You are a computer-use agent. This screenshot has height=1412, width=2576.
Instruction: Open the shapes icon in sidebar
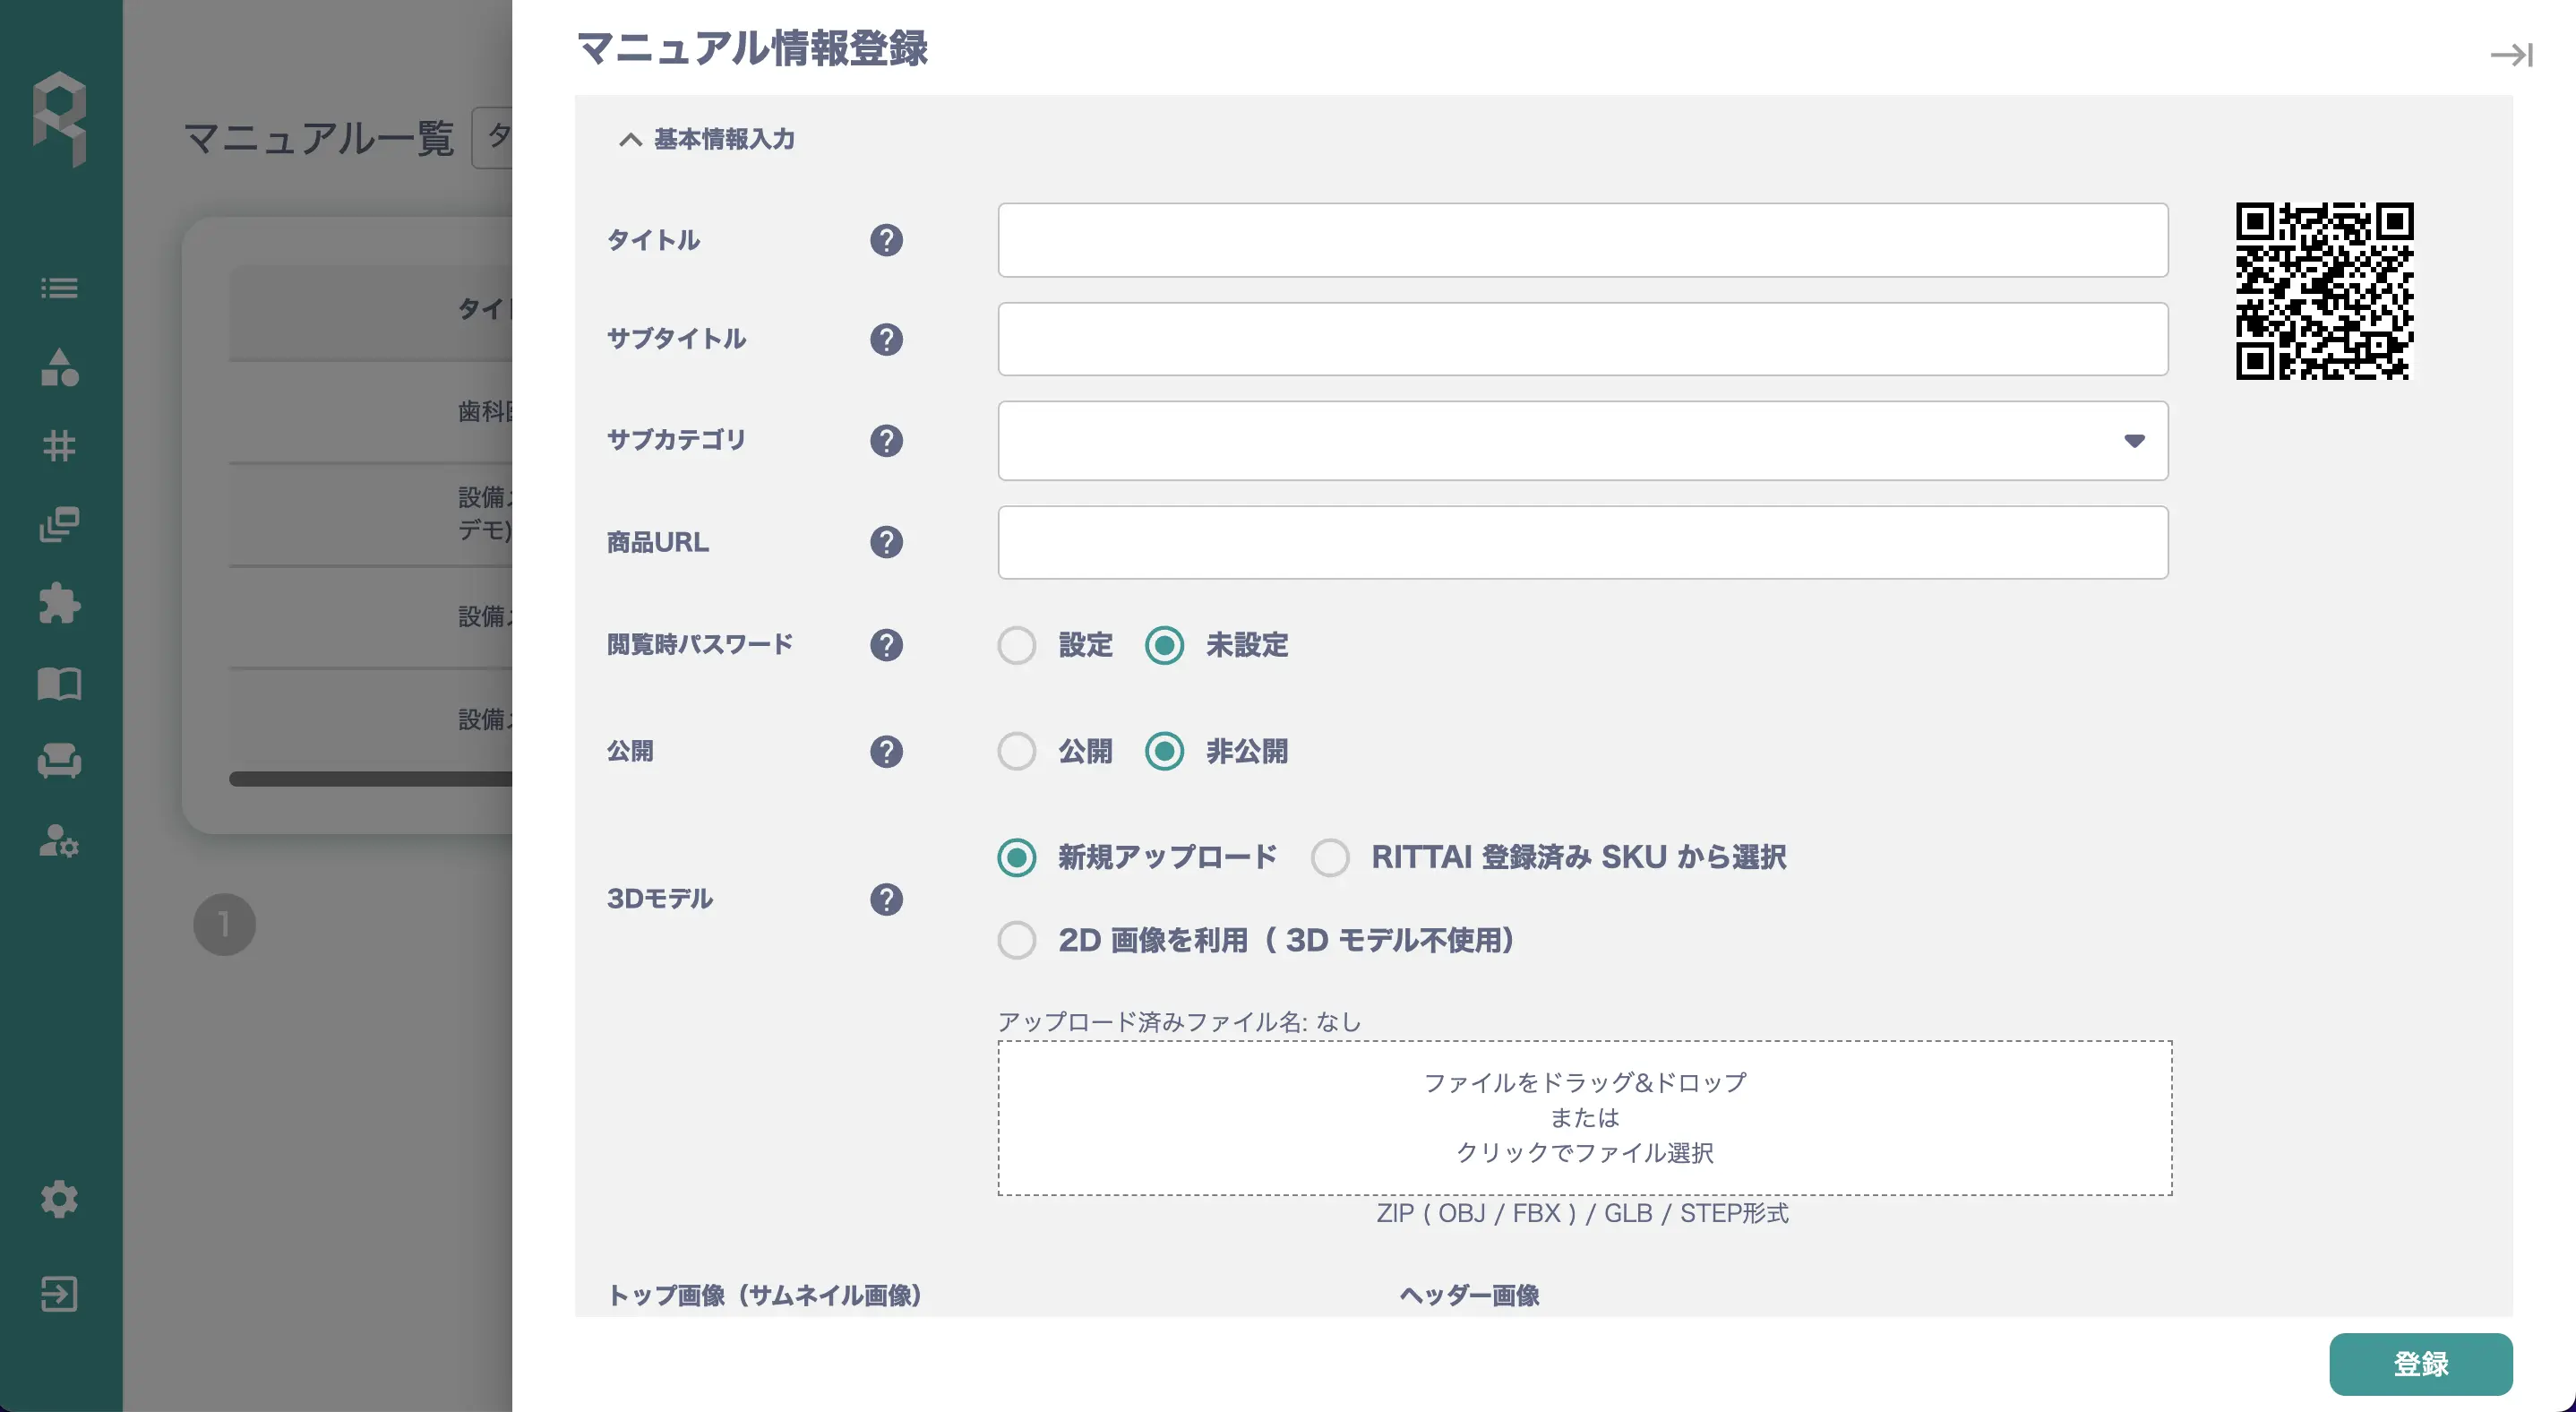tap(59, 367)
